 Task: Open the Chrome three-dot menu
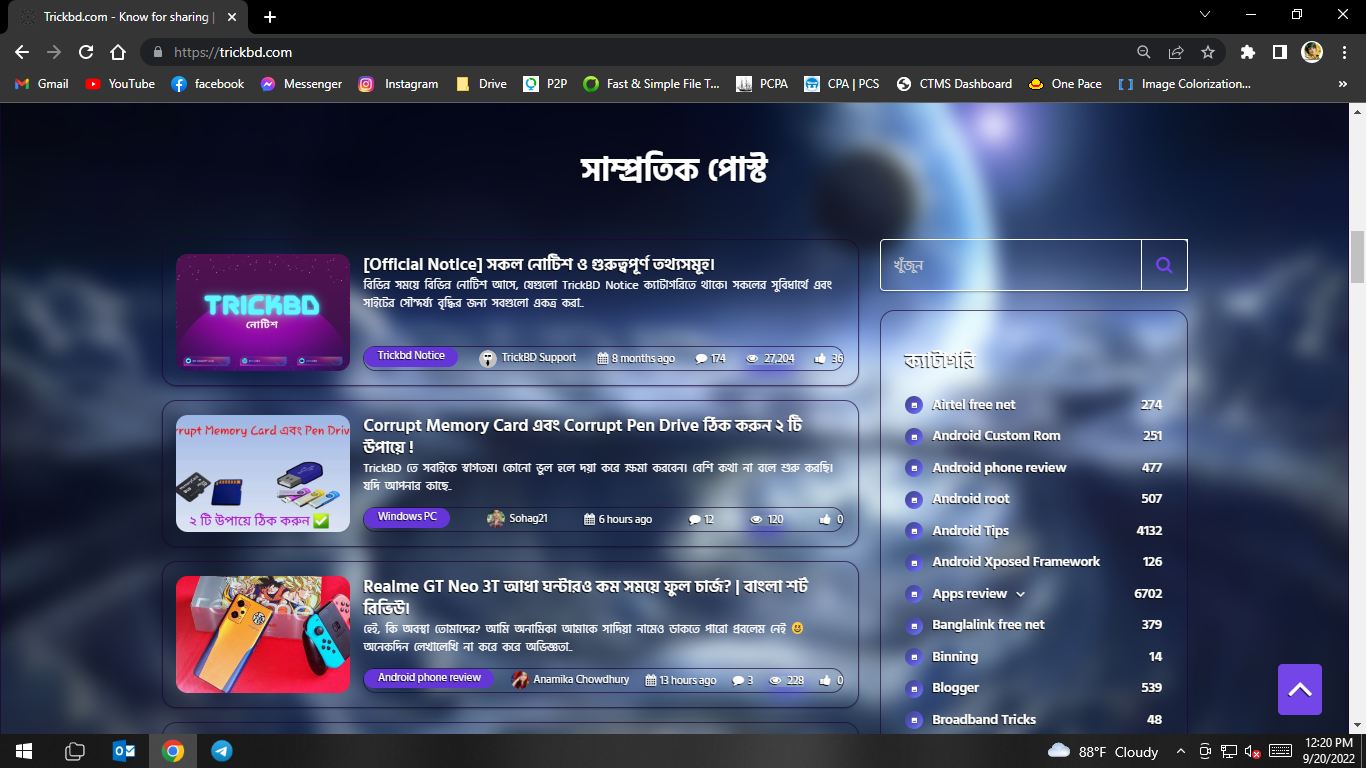[1343, 52]
